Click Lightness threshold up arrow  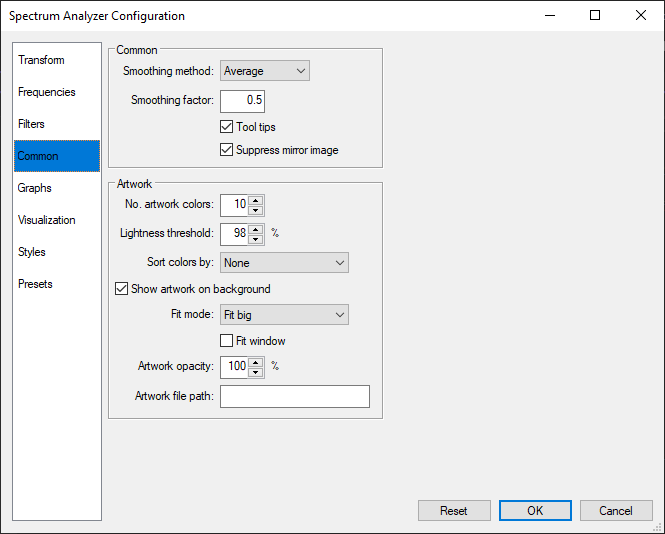coord(256,229)
